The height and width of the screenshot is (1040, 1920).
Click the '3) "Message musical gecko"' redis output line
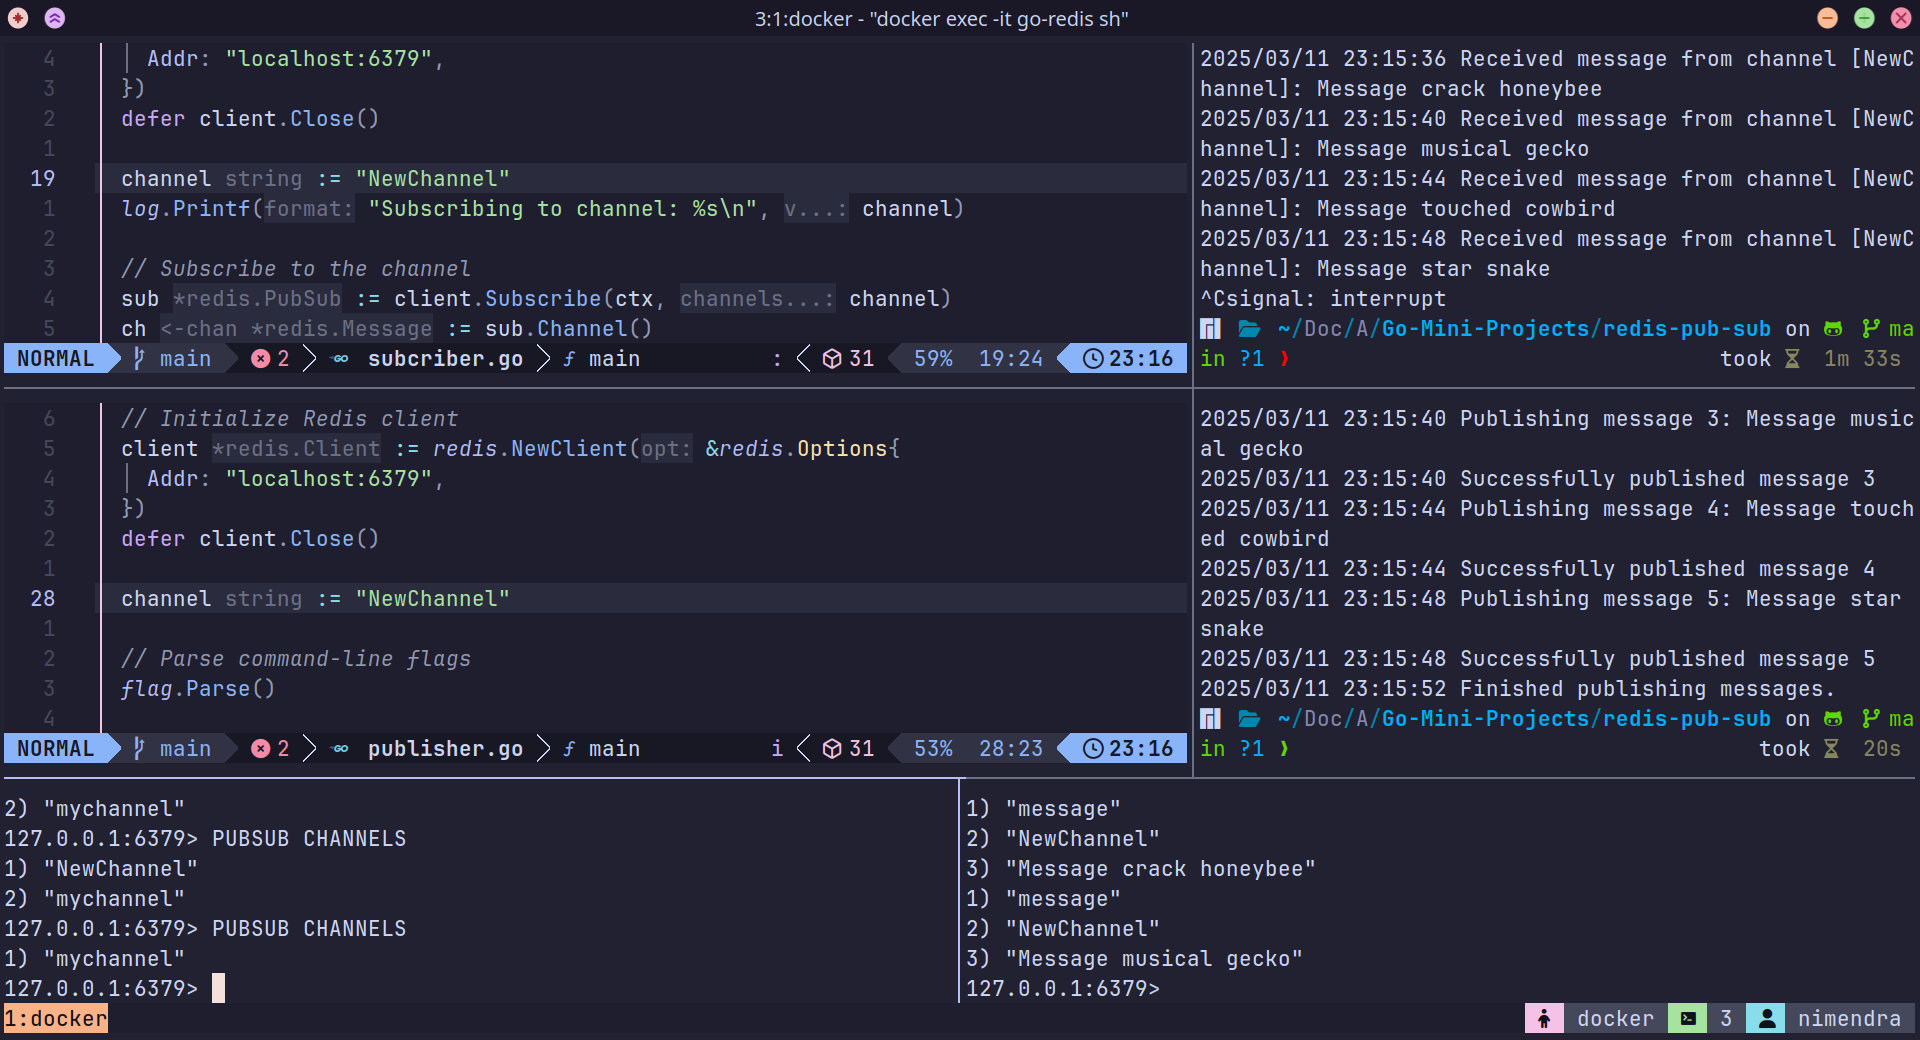tap(1134, 958)
